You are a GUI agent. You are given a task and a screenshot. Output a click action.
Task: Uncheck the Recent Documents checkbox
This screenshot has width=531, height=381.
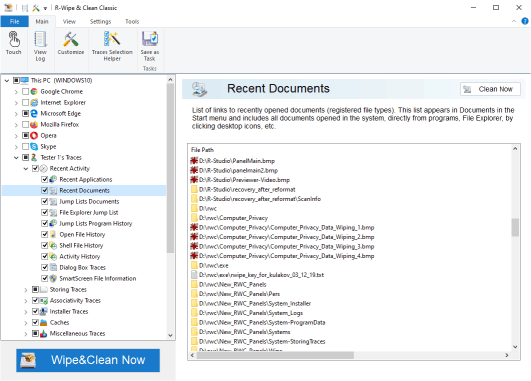pos(45,190)
